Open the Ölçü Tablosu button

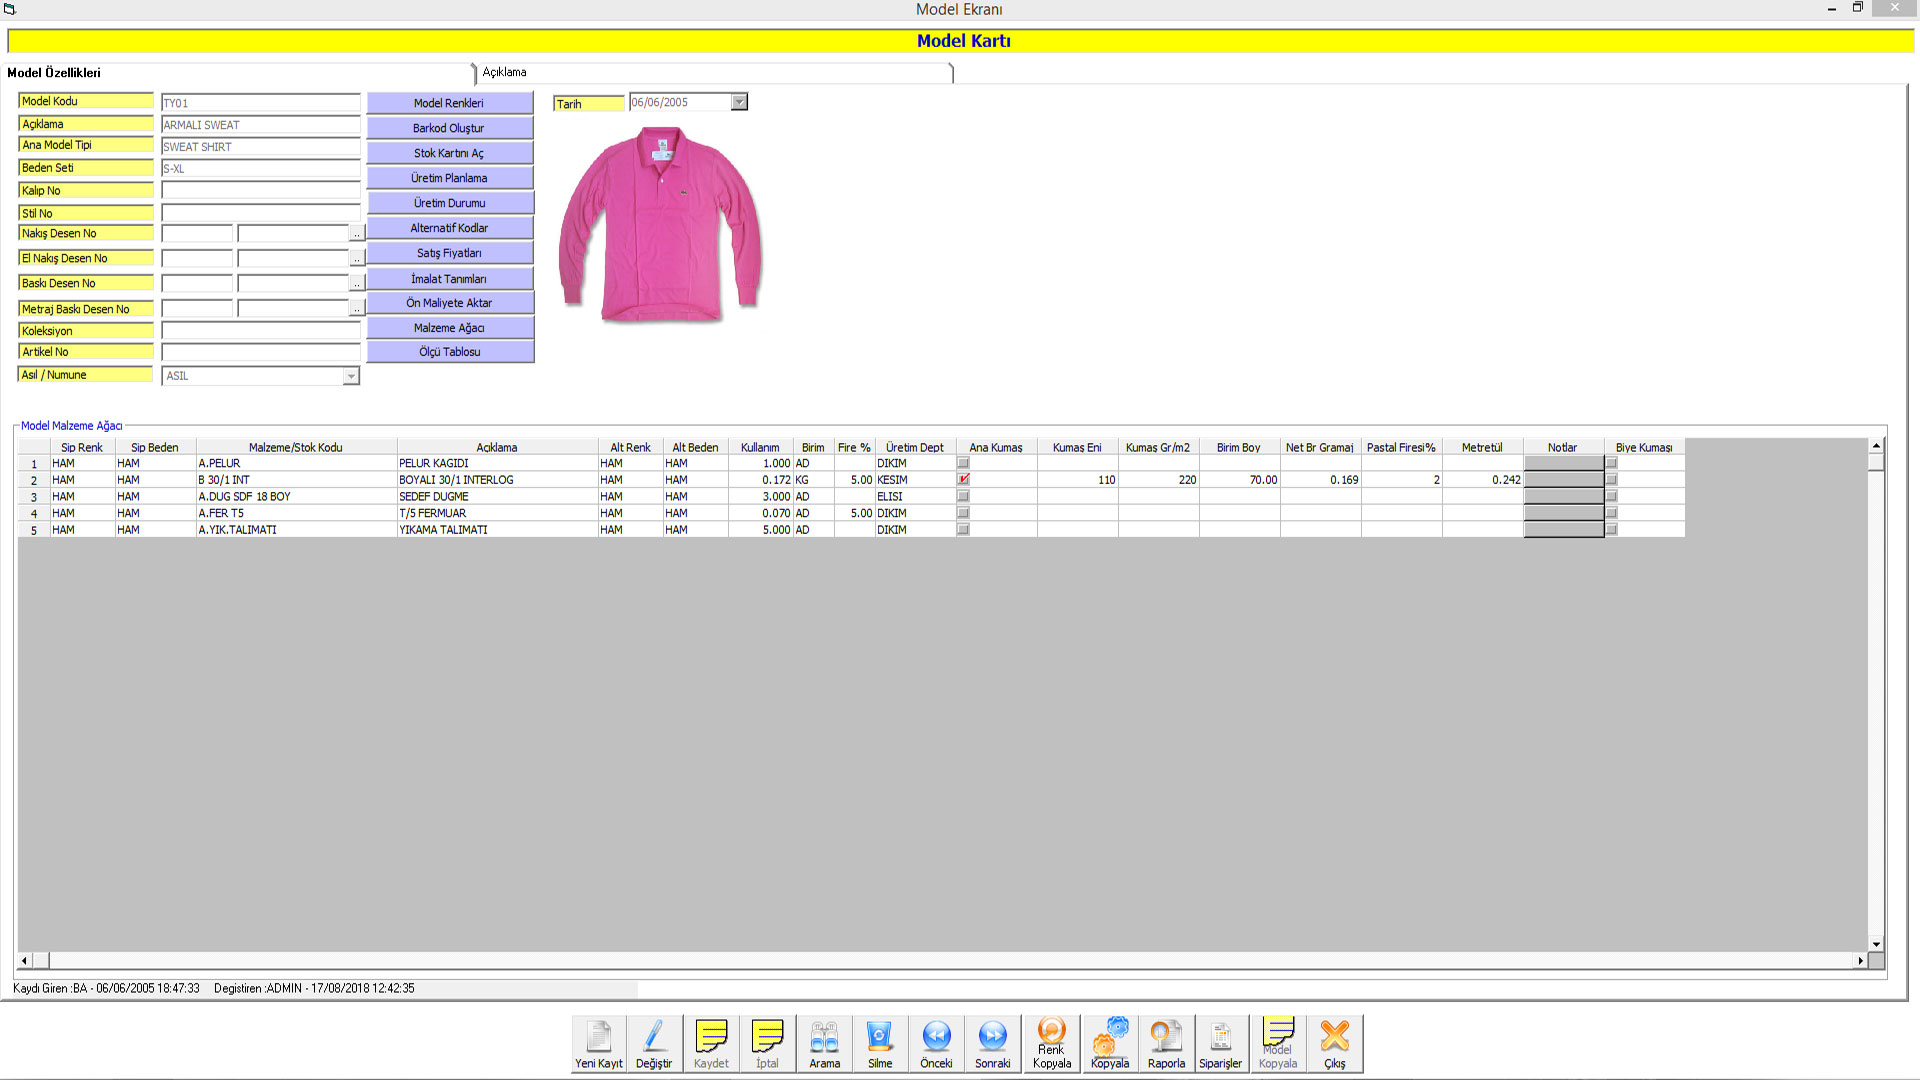449,352
